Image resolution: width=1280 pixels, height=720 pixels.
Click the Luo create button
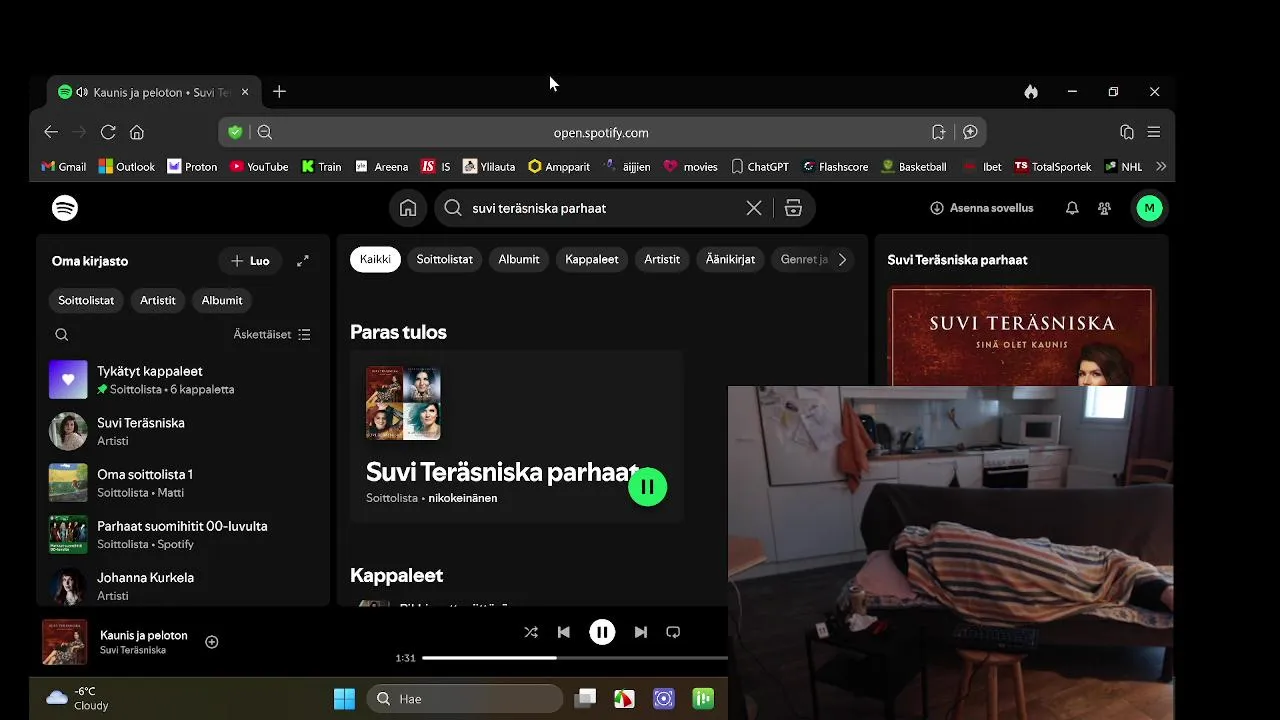[250, 261]
